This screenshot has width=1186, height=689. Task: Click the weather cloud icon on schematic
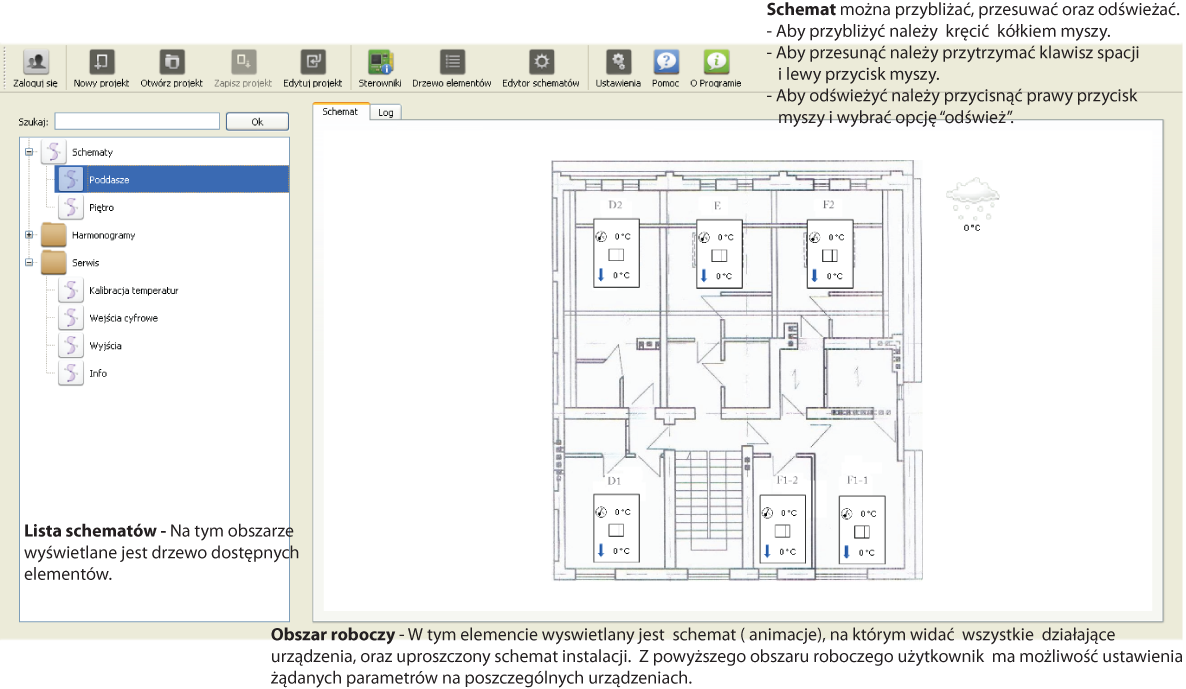972,199
